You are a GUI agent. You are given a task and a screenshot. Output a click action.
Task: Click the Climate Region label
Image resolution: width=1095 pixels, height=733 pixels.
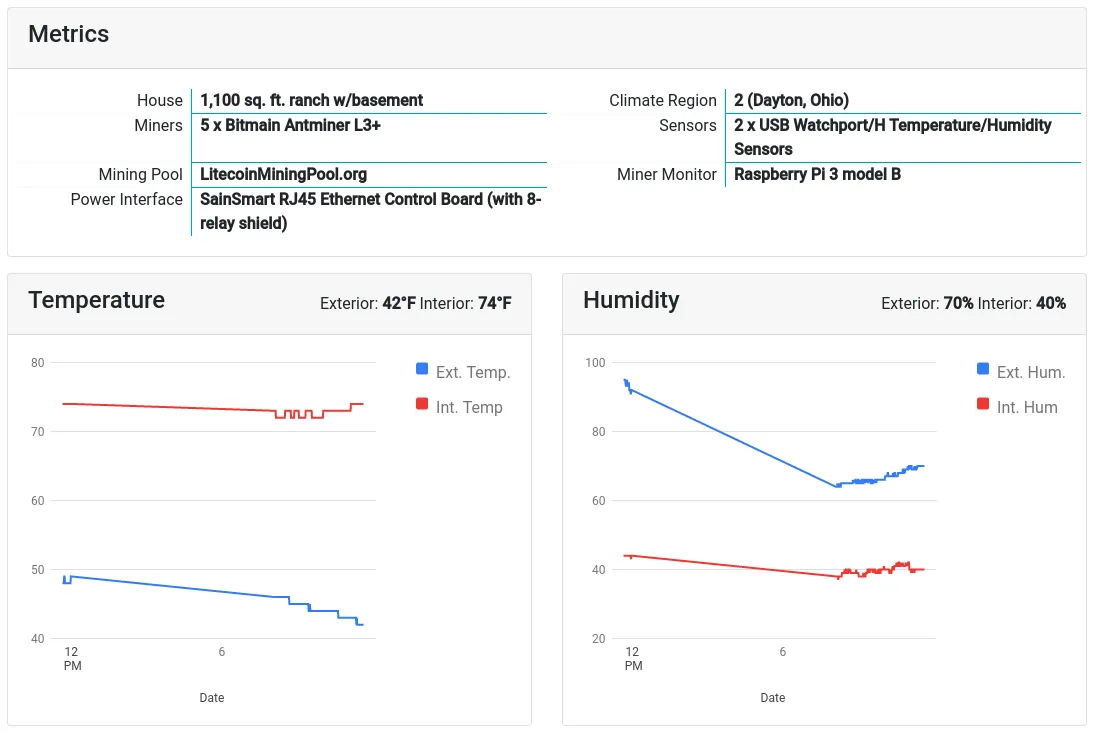[x=663, y=101]
